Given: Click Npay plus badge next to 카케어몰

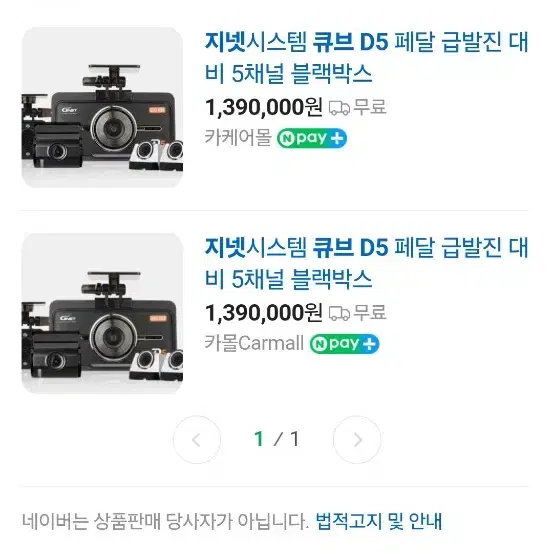Looking at the screenshot, I should pyautogui.click(x=312, y=138).
